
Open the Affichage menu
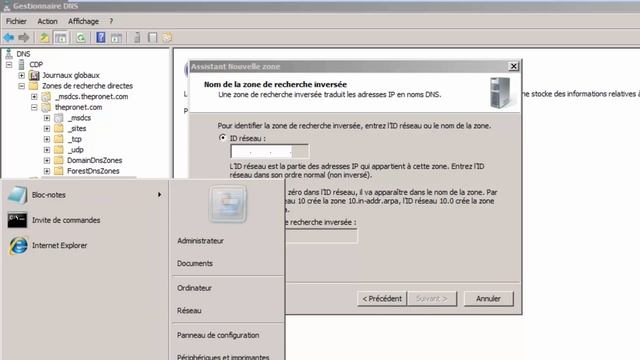pyautogui.click(x=83, y=21)
